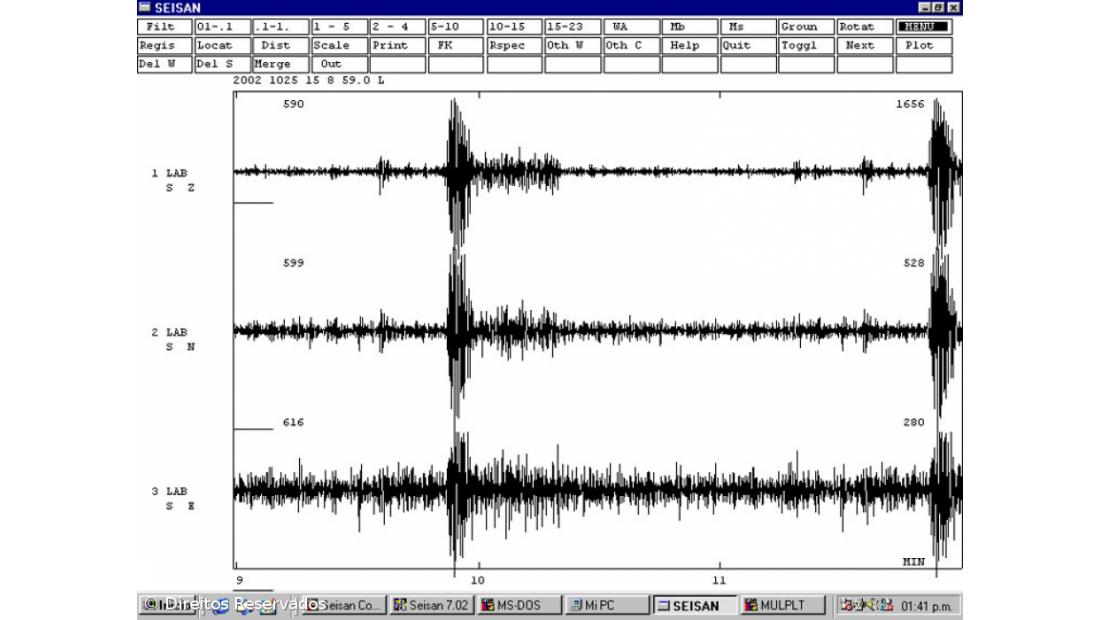Restore the Seisan Co... taskbar window
Screen dimensions: 1100x620
(x=343, y=605)
